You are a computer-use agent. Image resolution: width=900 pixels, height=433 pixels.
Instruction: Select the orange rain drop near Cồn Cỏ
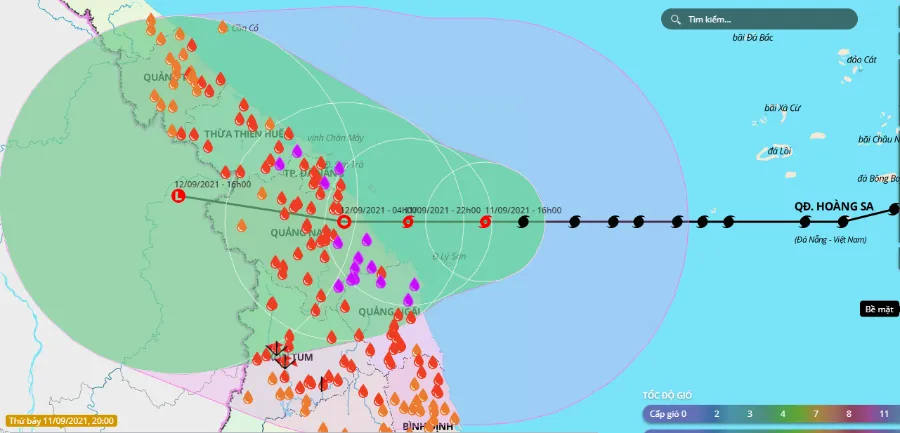pos(223,29)
